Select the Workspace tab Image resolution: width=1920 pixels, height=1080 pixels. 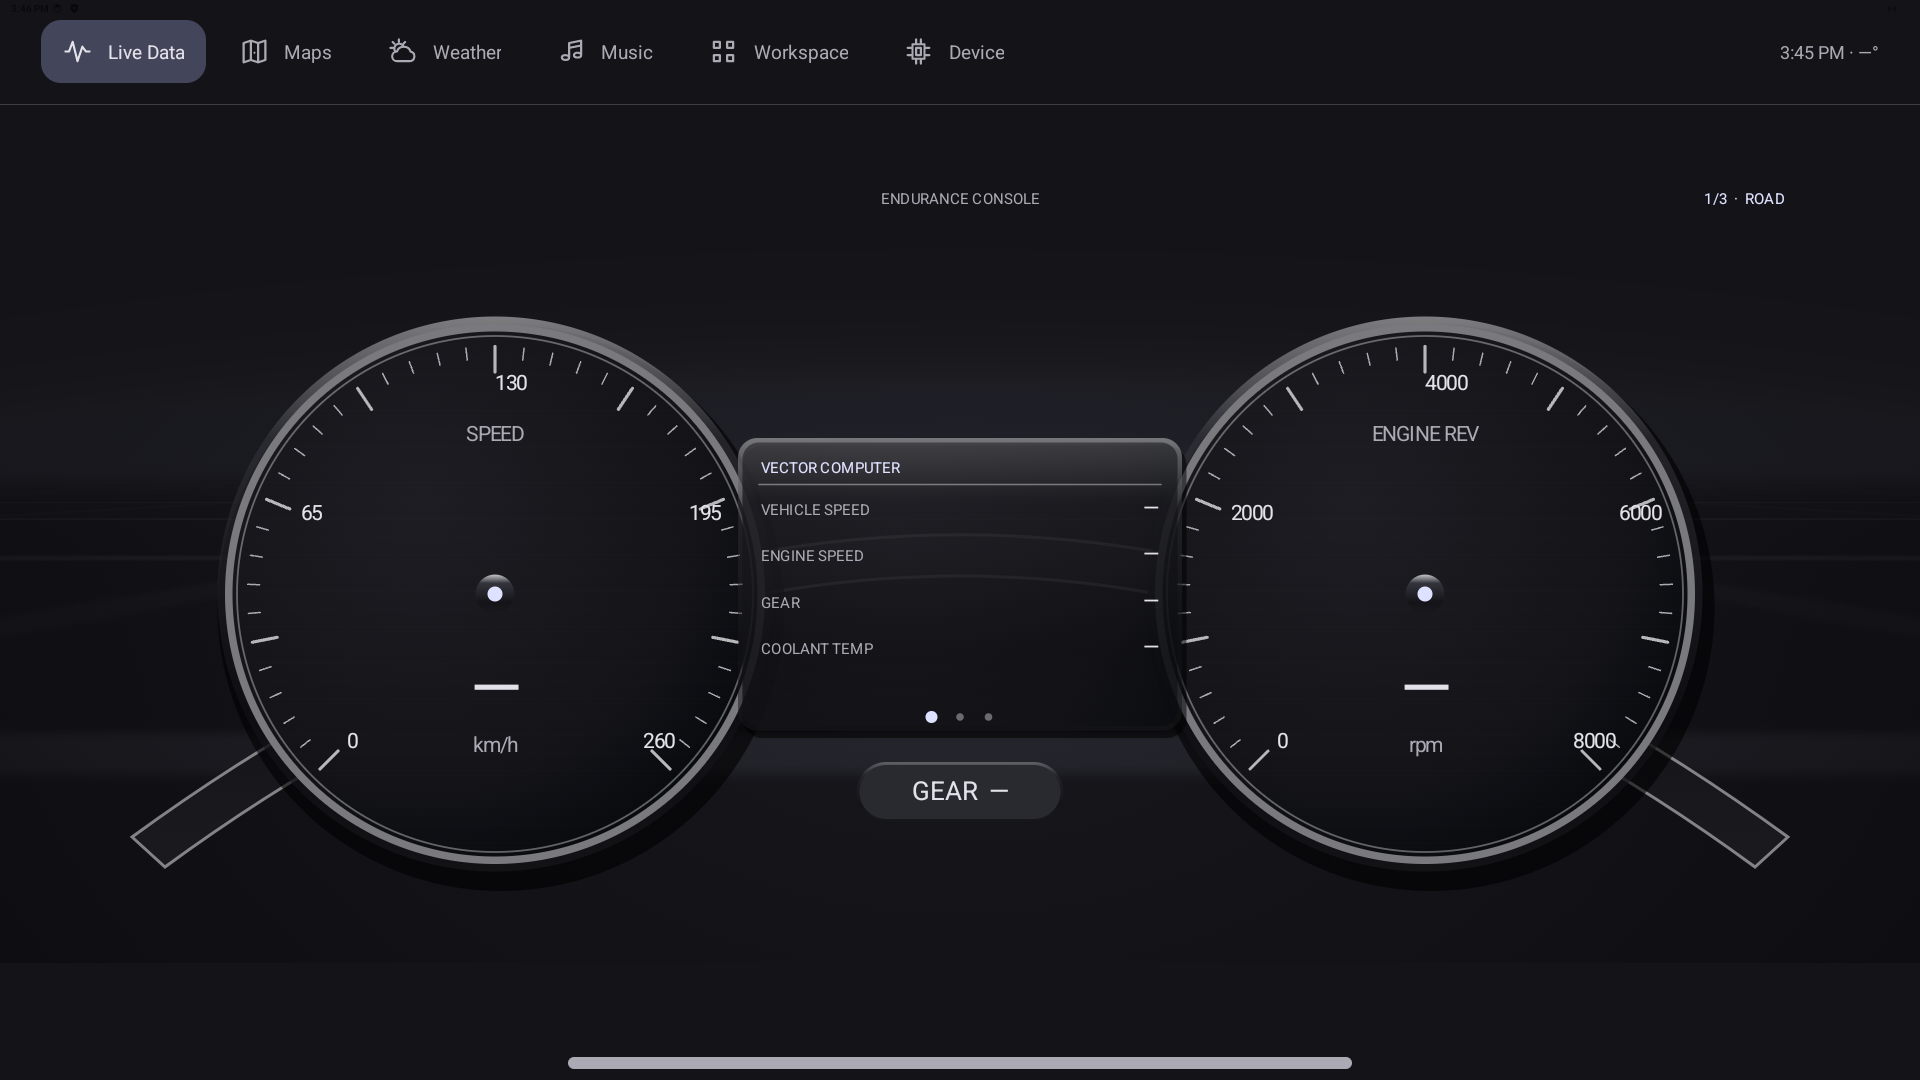(x=780, y=52)
